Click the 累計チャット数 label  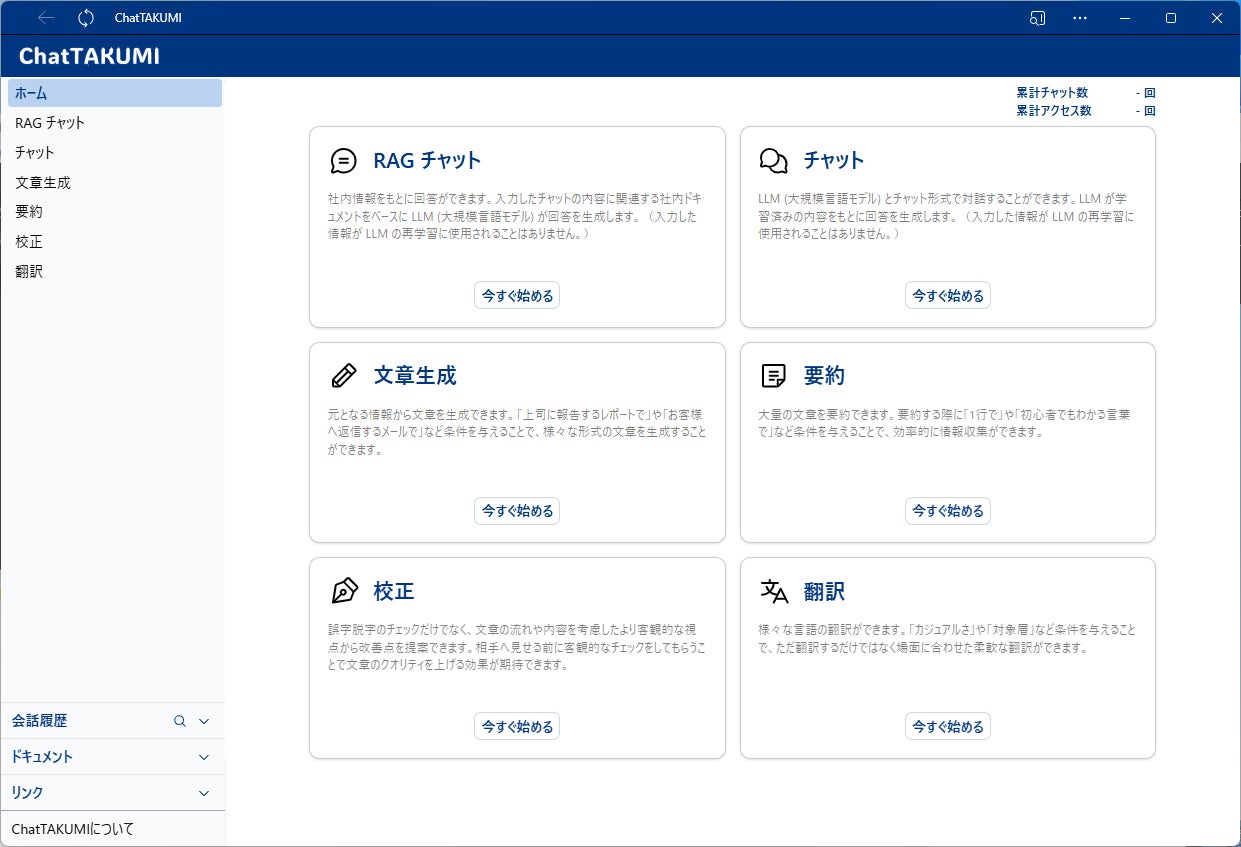point(1052,93)
